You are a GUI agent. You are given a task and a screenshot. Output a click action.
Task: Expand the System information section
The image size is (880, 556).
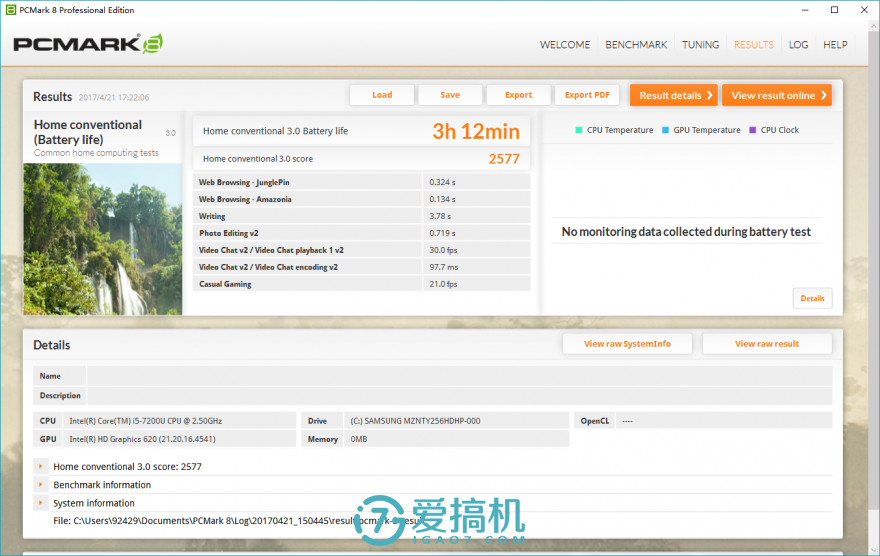tap(40, 503)
